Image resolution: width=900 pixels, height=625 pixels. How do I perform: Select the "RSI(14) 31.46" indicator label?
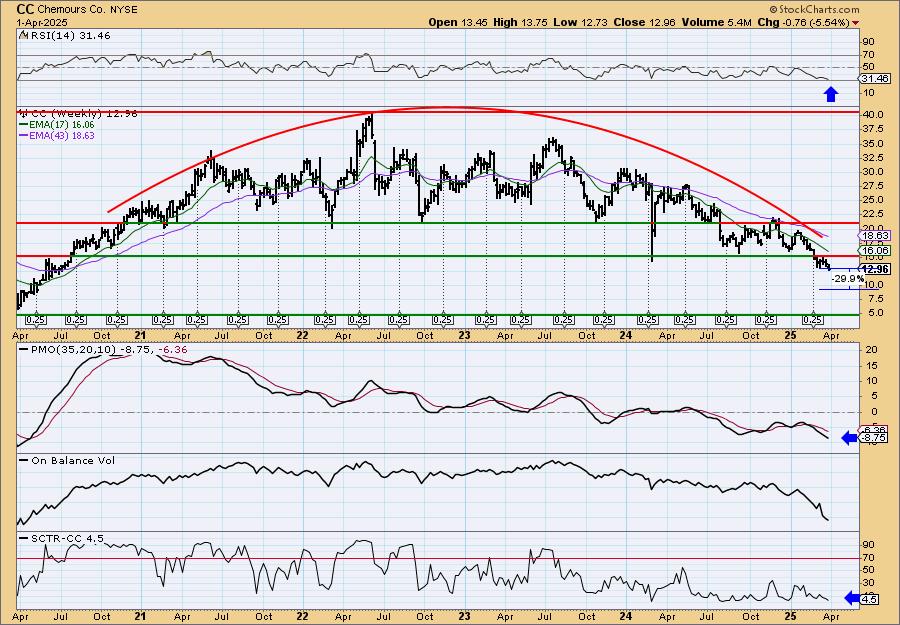[x=69, y=36]
